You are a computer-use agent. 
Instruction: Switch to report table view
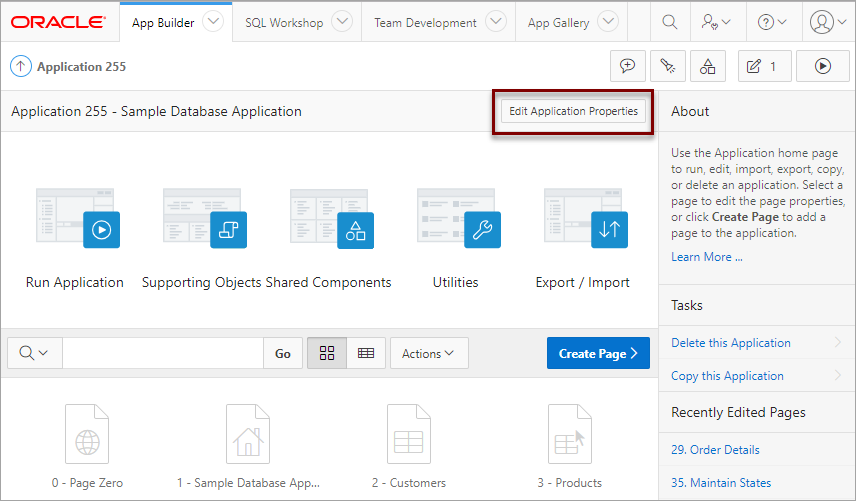(x=366, y=353)
